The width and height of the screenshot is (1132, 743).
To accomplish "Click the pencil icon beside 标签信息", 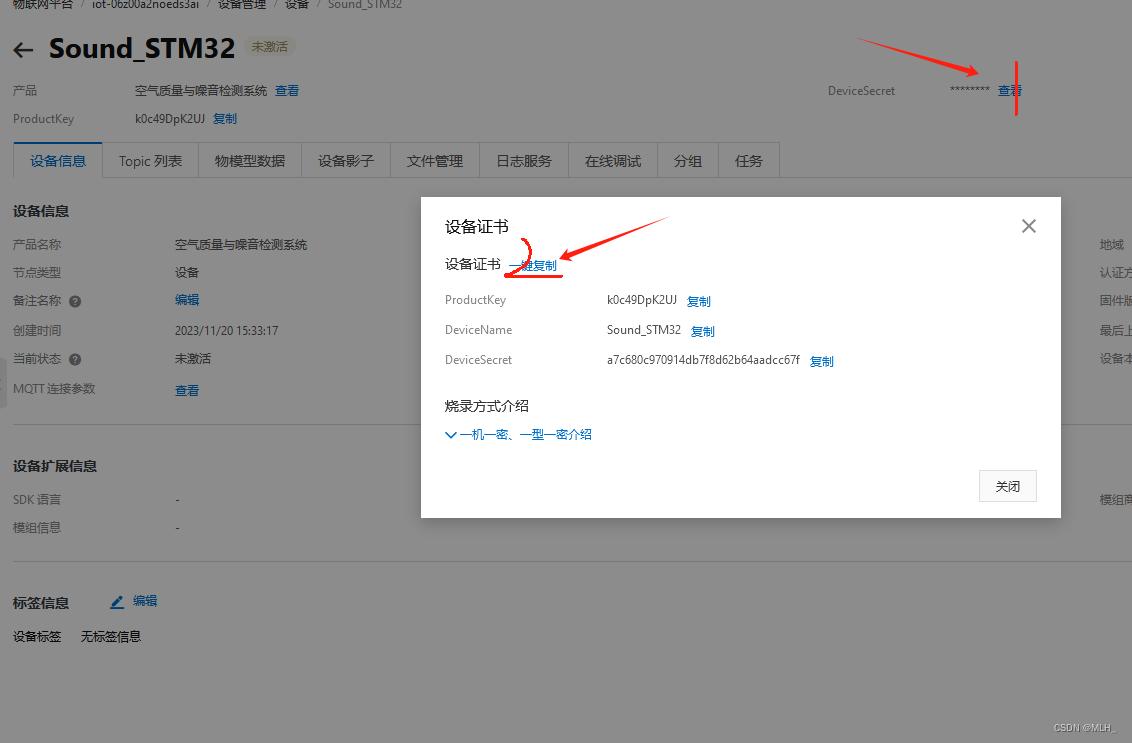I will tap(117, 601).
